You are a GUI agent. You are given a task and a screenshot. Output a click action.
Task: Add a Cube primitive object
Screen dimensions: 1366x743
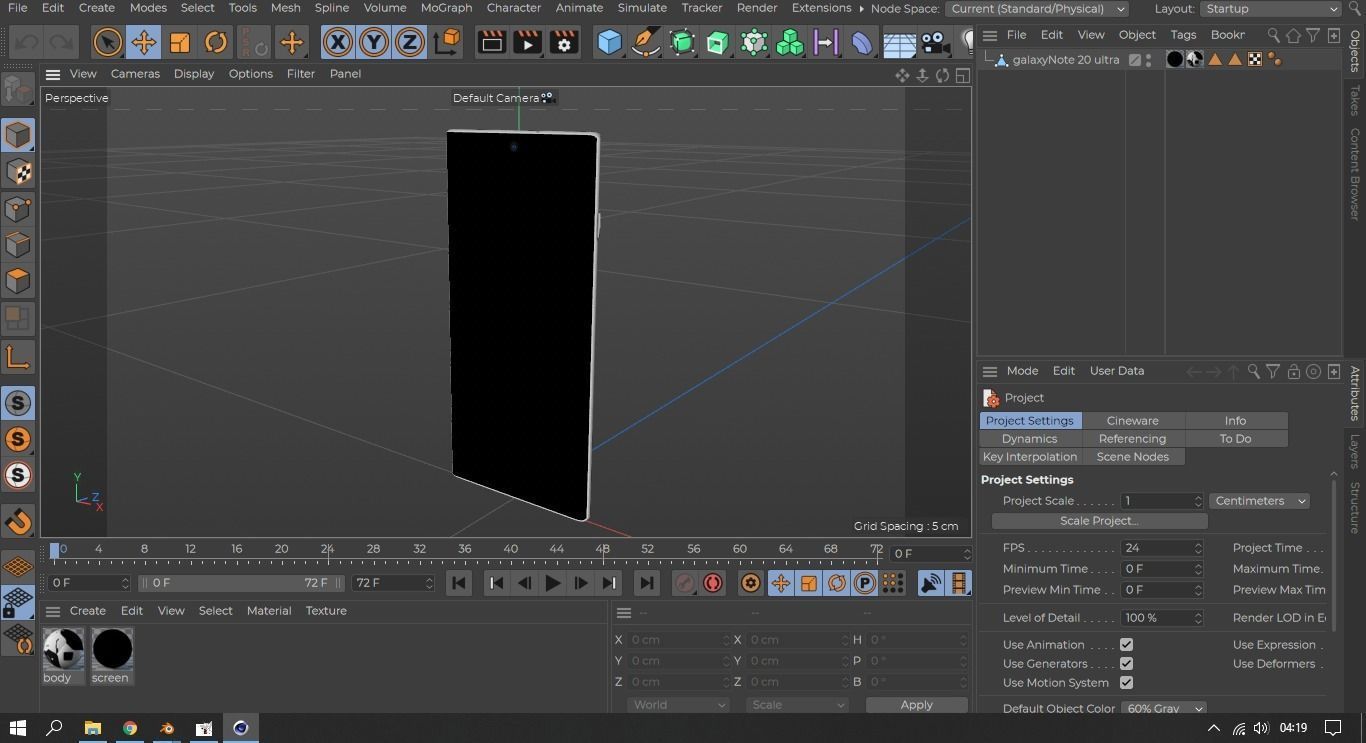(x=609, y=42)
